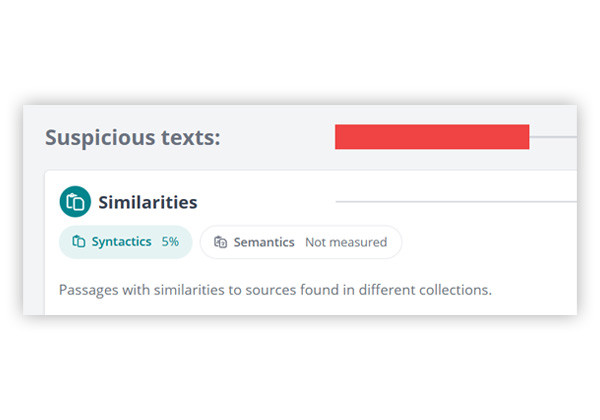Click the Similarities heading
This screenshot has width=600, height=420.
click(x=147, y=202)
